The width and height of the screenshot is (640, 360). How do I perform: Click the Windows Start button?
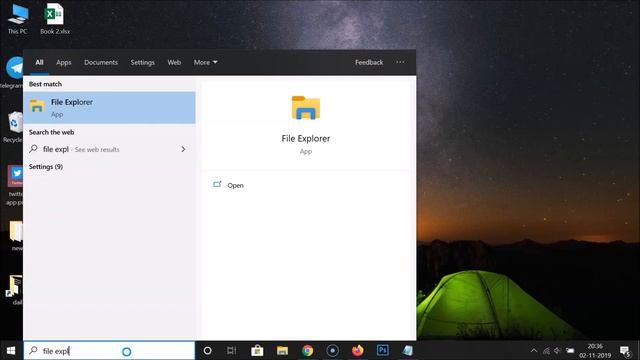click(x=11, y=351)
